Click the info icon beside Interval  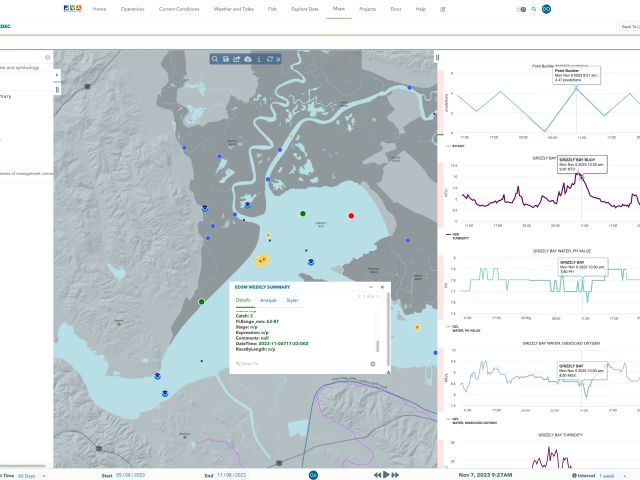tap(574, 476)
